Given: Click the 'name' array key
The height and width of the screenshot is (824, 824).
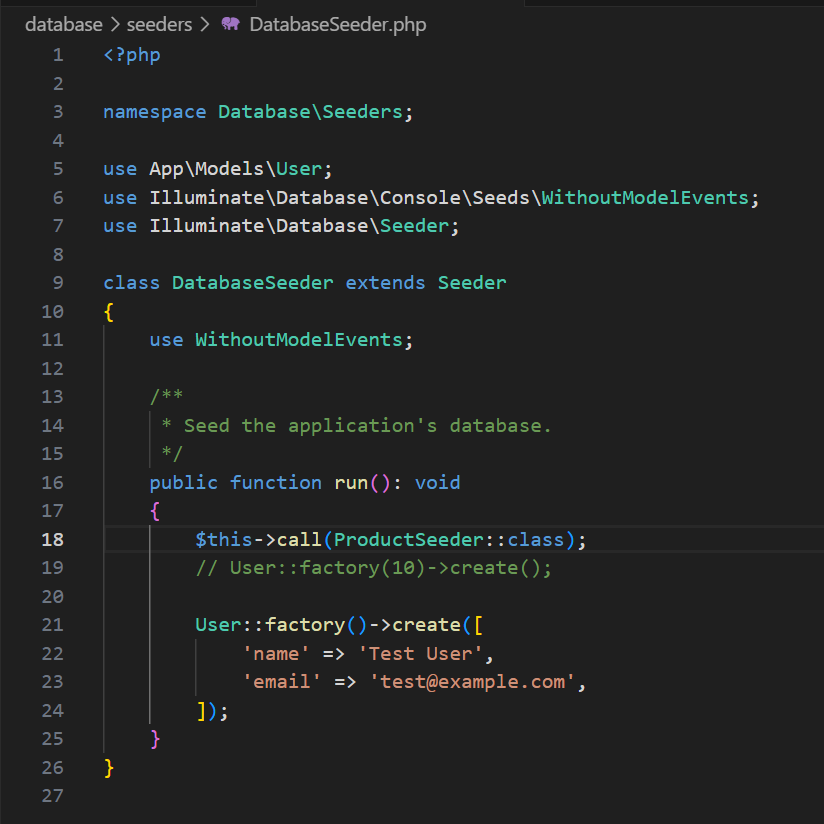Looking at the screenshot, I should pyautogui.click(x=276, y=653).
